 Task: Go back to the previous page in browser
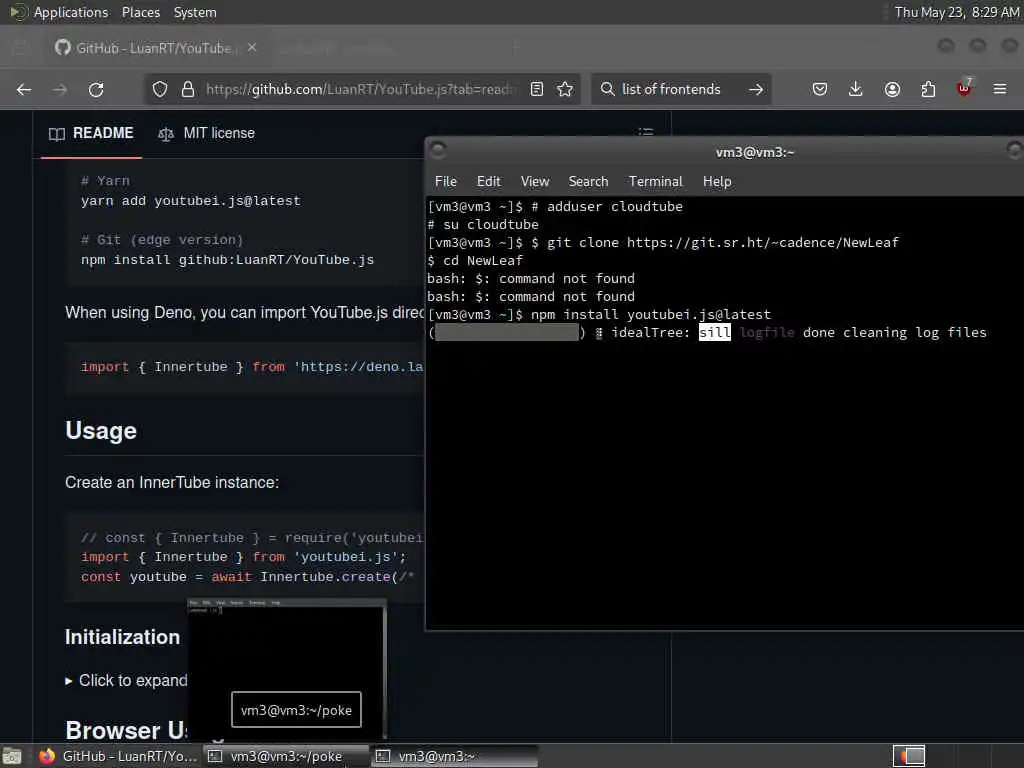click(24, 89)
